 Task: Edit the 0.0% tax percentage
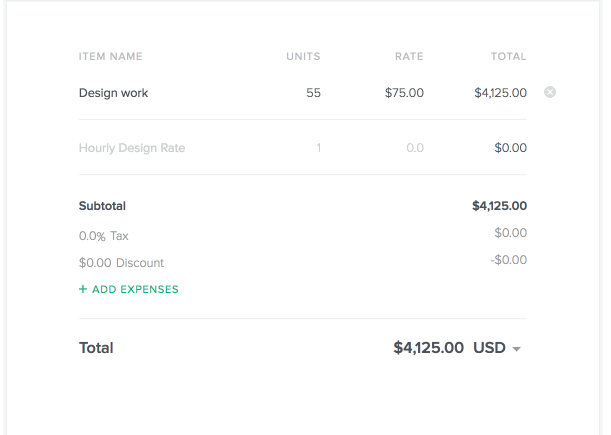[92, 236]
